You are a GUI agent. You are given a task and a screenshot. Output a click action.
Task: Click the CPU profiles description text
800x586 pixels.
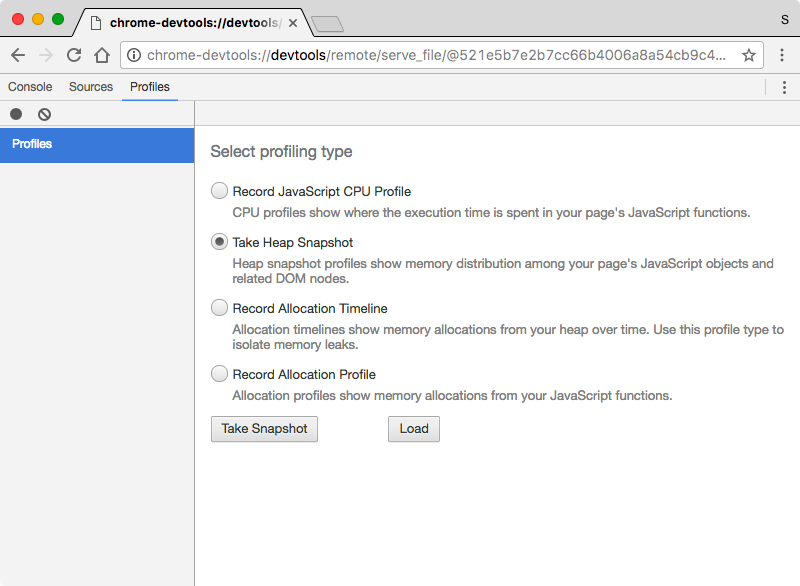coord(491,213)
